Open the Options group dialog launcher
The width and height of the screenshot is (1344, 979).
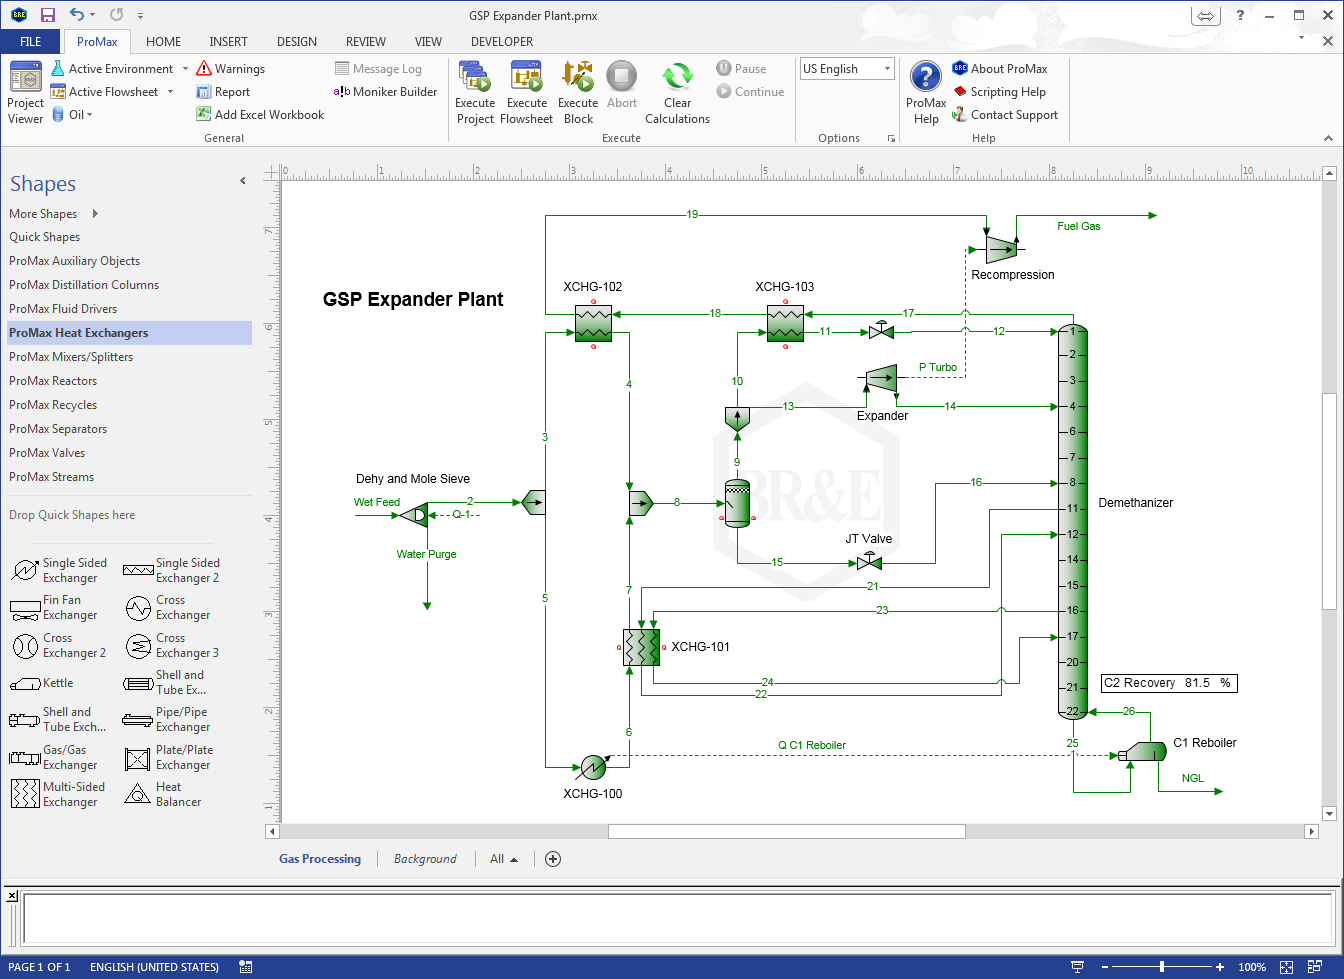point(891,139)
